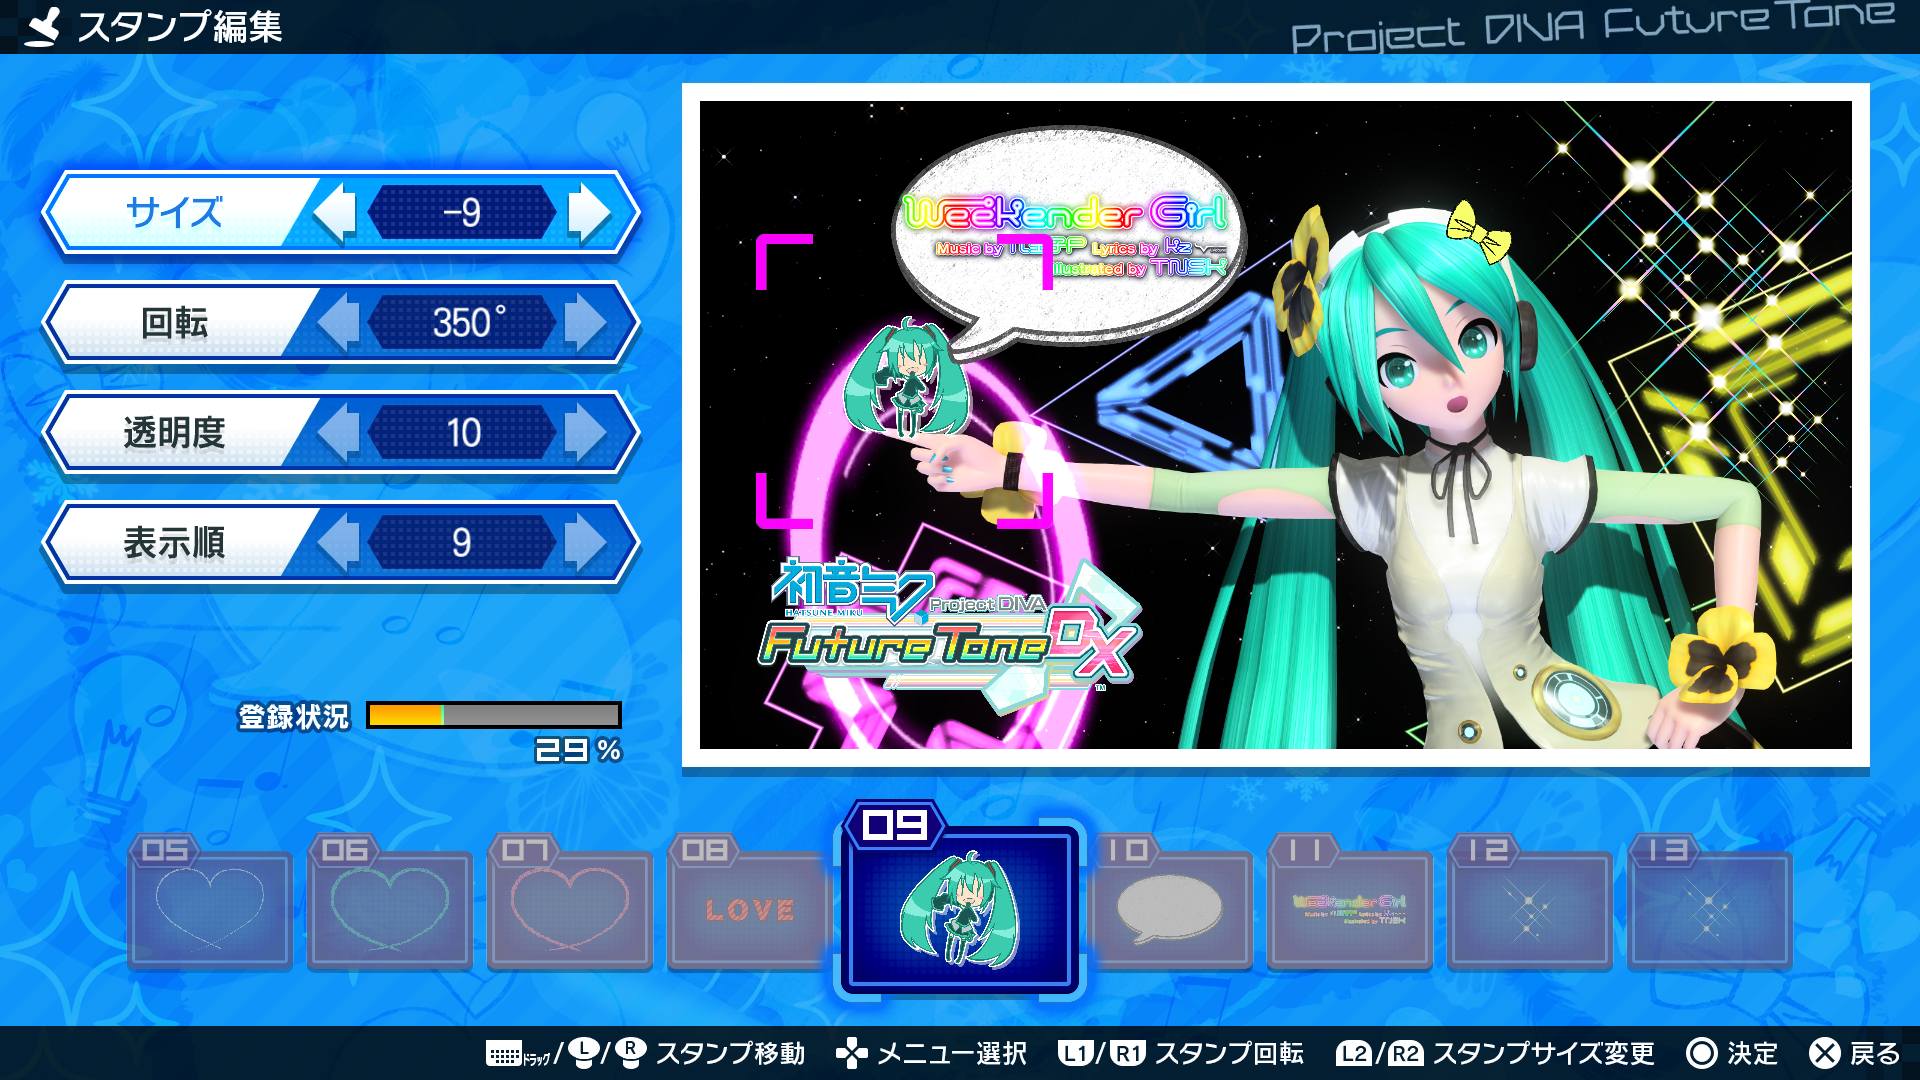Select the white heart stamp slot 05

pyautogui.click(x=210, y=909)
